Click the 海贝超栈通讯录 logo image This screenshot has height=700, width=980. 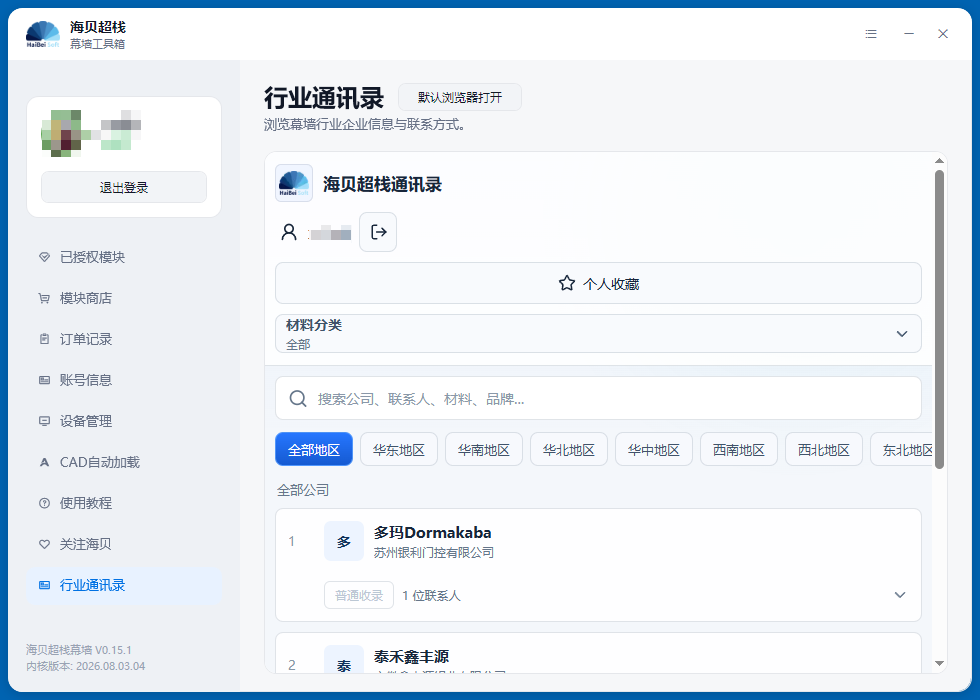[x=294, y=183]
